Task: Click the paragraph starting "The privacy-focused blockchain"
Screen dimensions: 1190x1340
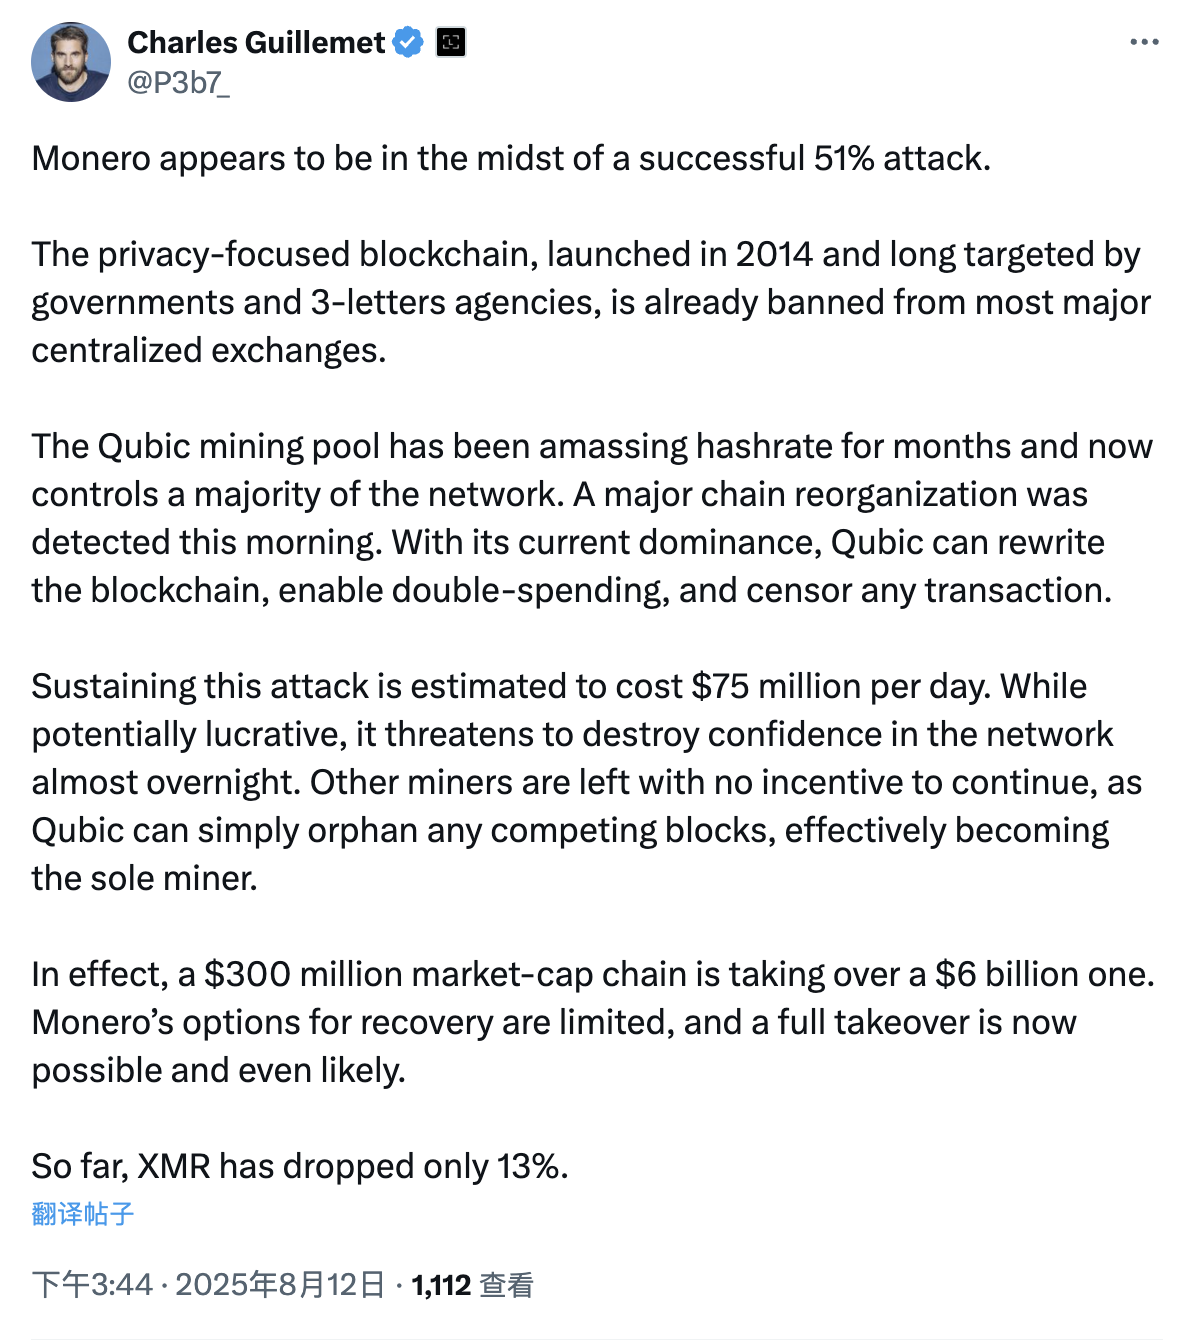Action: tap(591, 302)
